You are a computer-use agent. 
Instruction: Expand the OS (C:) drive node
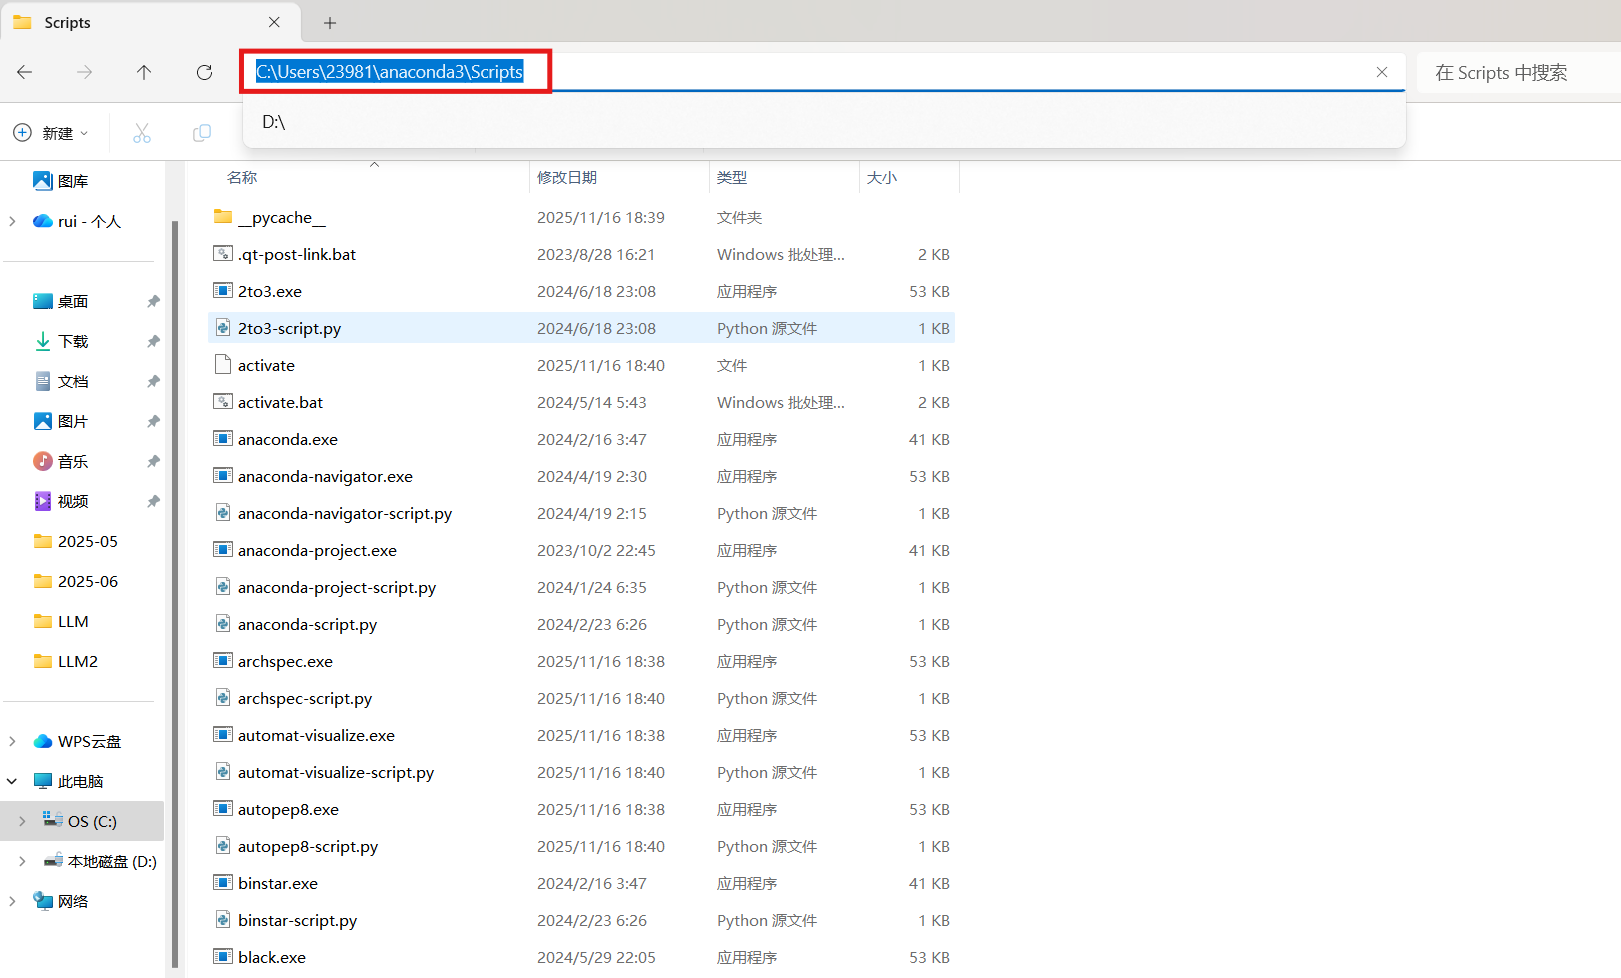[22, 821]
